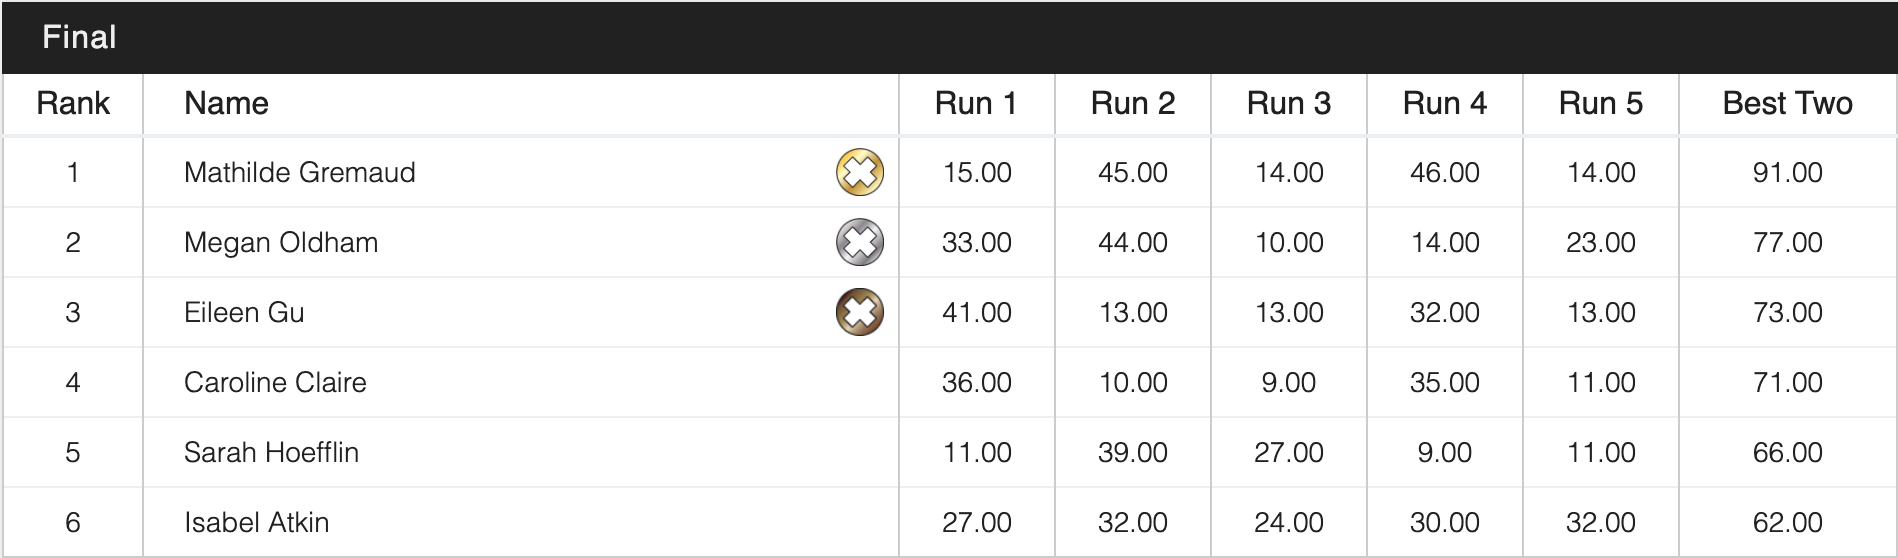Click the Rank column header

click(x=73, y=103)
